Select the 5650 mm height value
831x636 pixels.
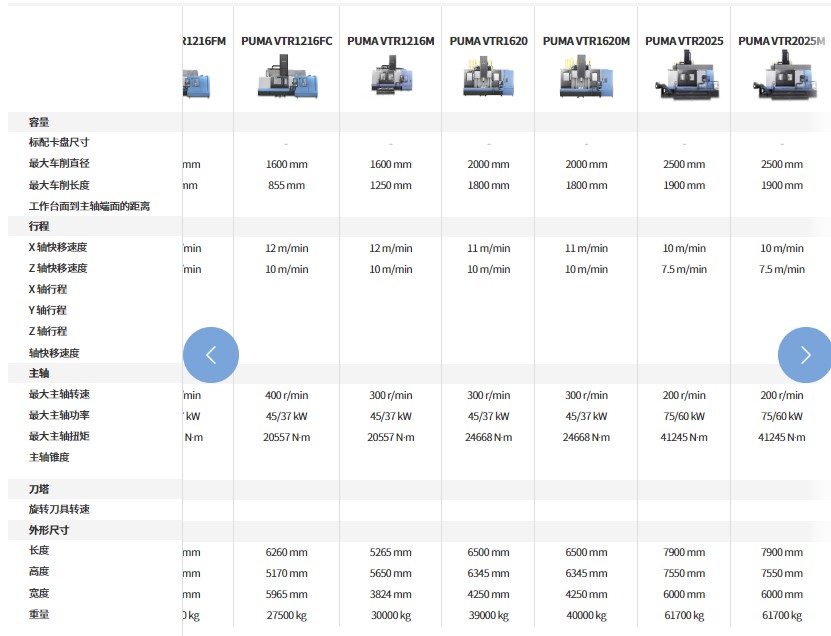(x=391, y=573)
